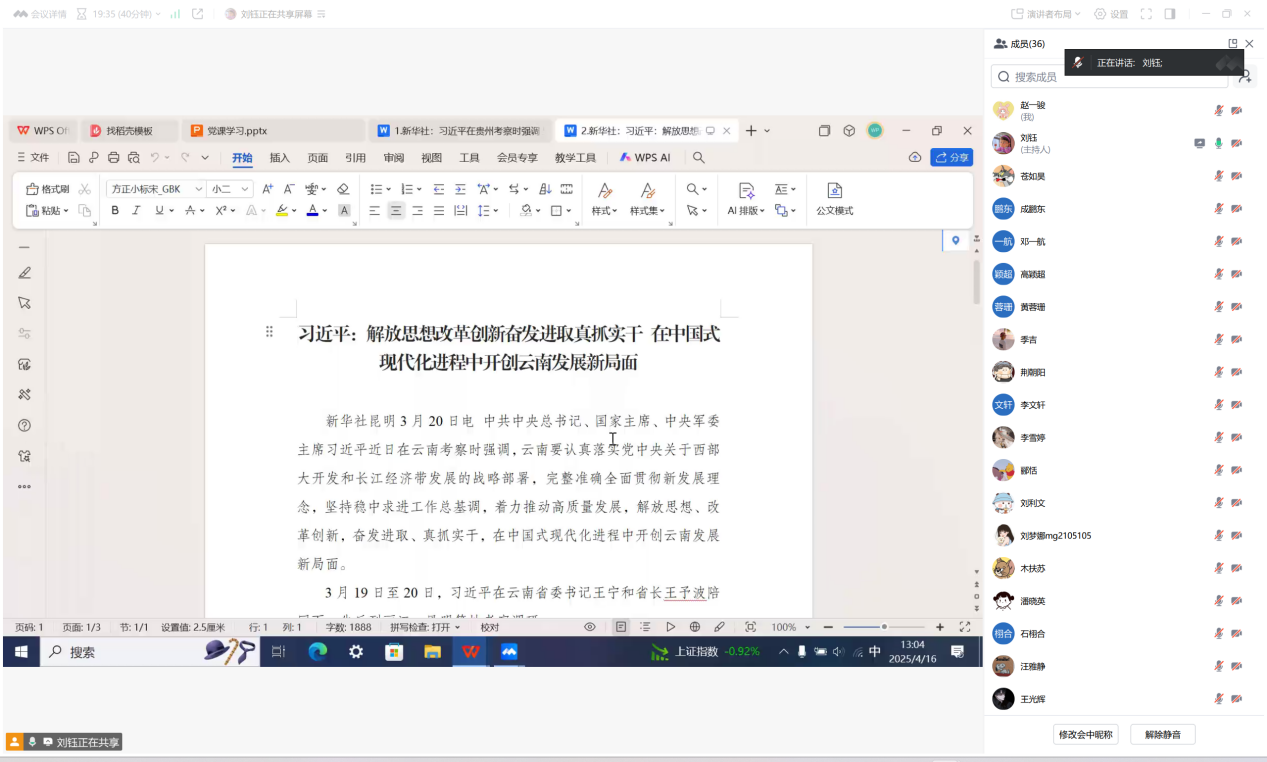The height and width of the screenshot is (762, 1267).
Task: Click the pen tool in left sidebar
Action: click(25, 273)
